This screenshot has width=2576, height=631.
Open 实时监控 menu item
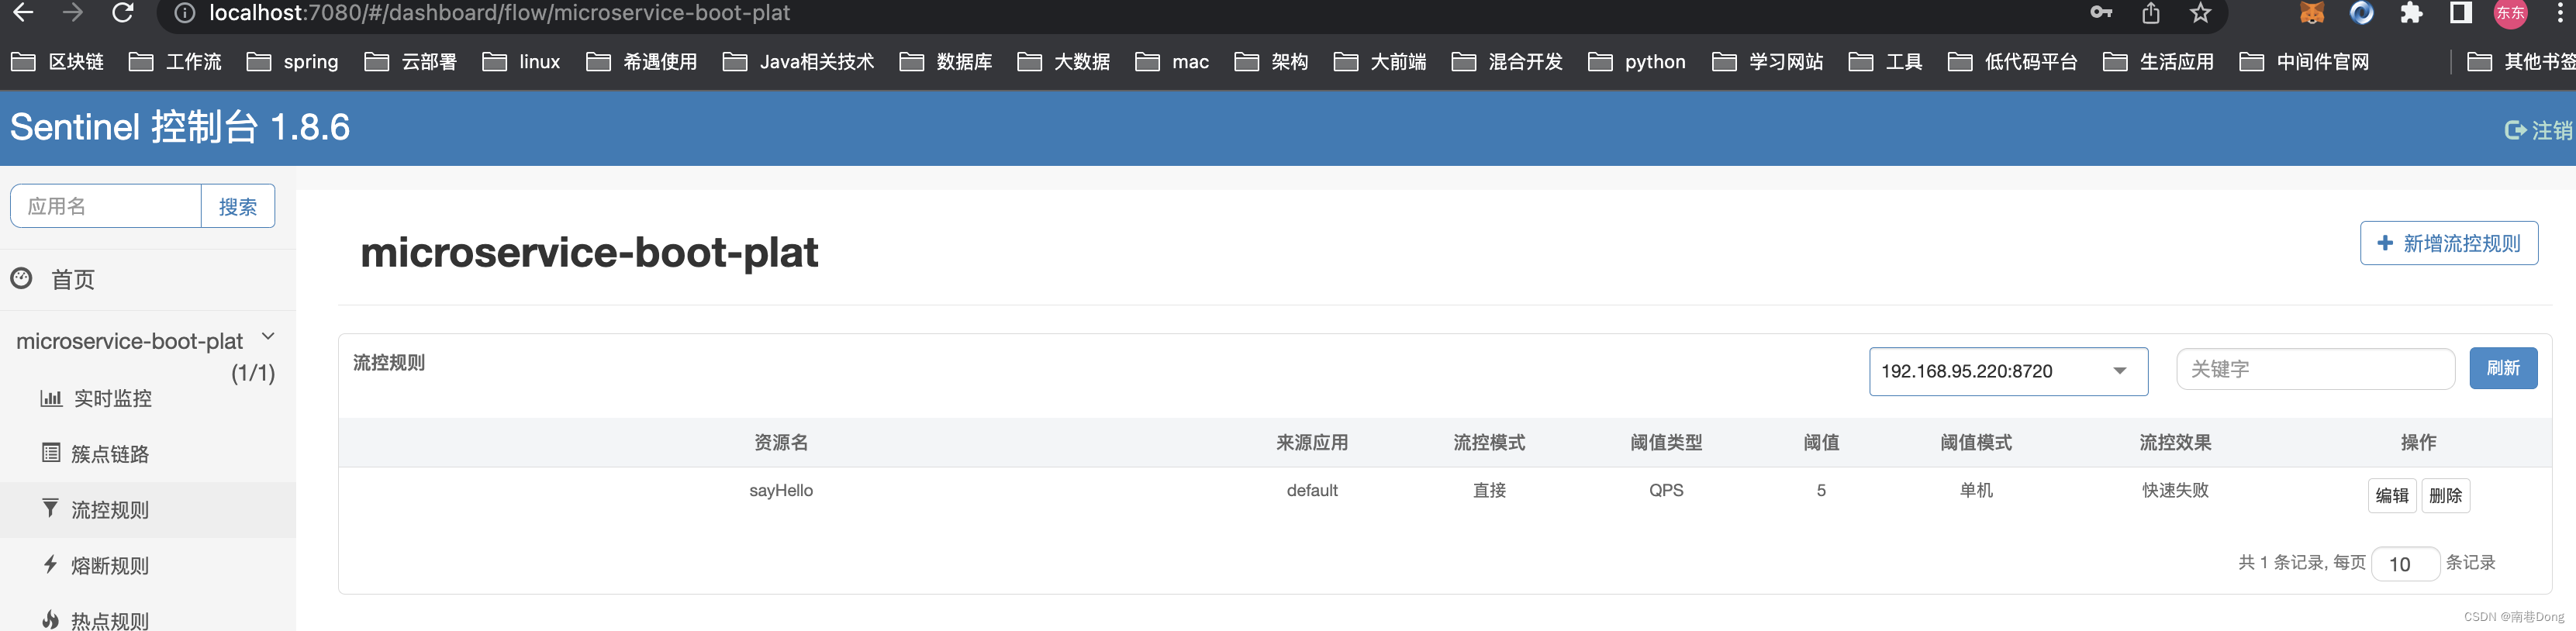coord(113,398)
